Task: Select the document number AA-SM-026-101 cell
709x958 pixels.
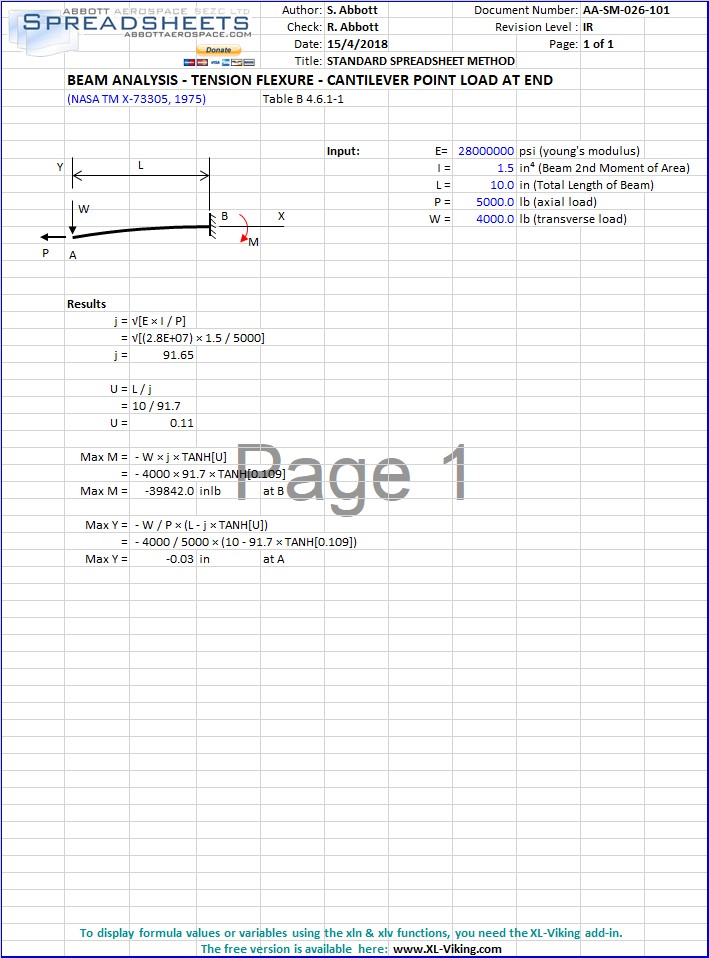Action: (626, 10)
